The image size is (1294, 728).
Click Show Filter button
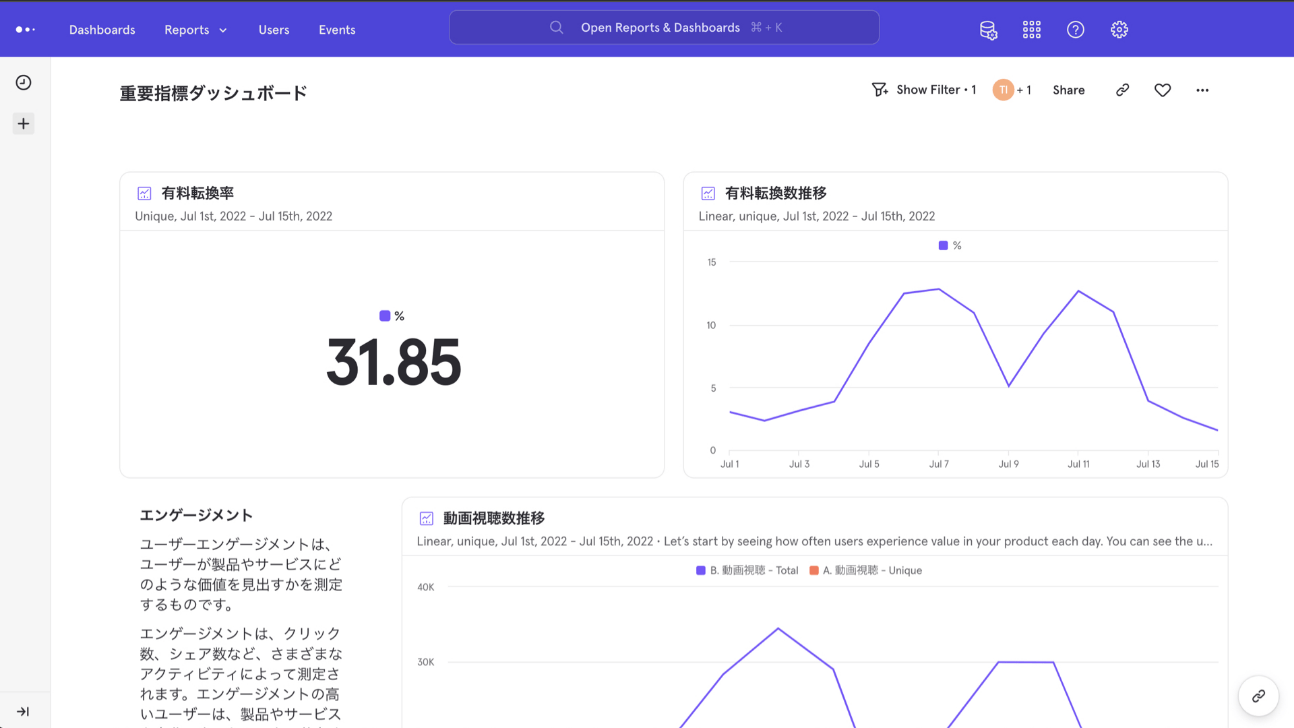[923, 90]
